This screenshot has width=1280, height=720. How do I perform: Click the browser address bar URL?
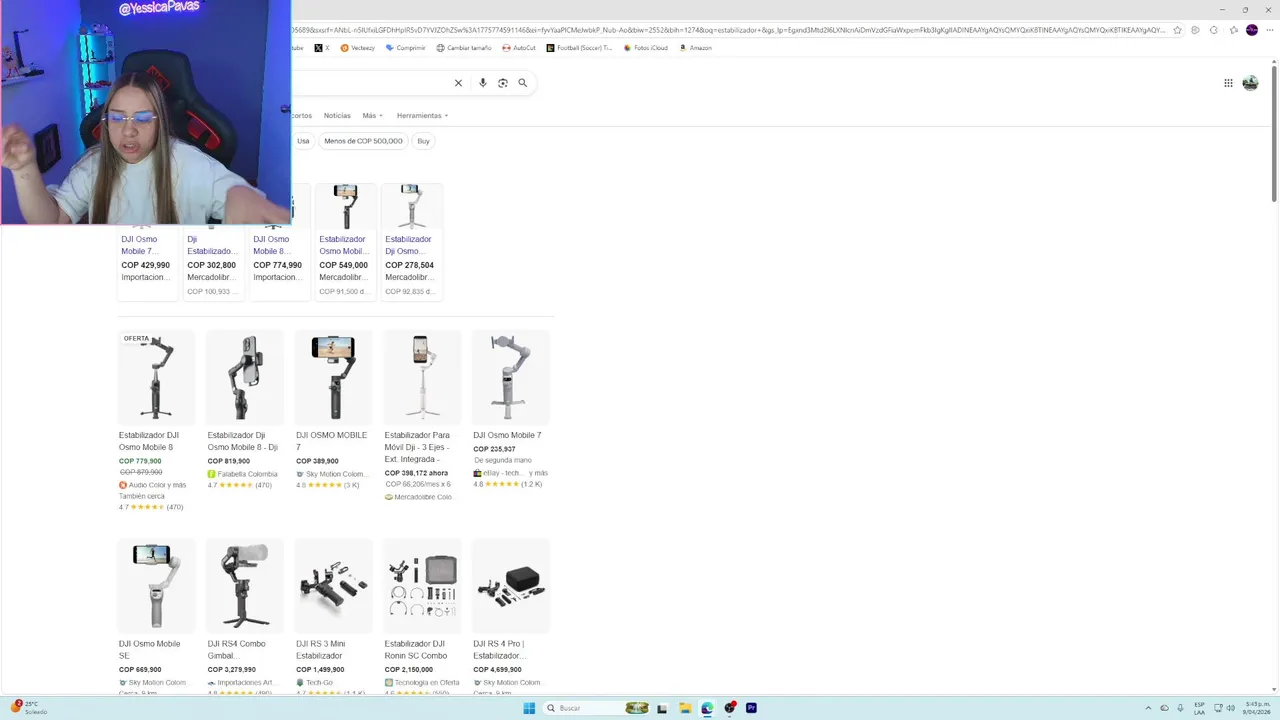[x=728, y=30]
